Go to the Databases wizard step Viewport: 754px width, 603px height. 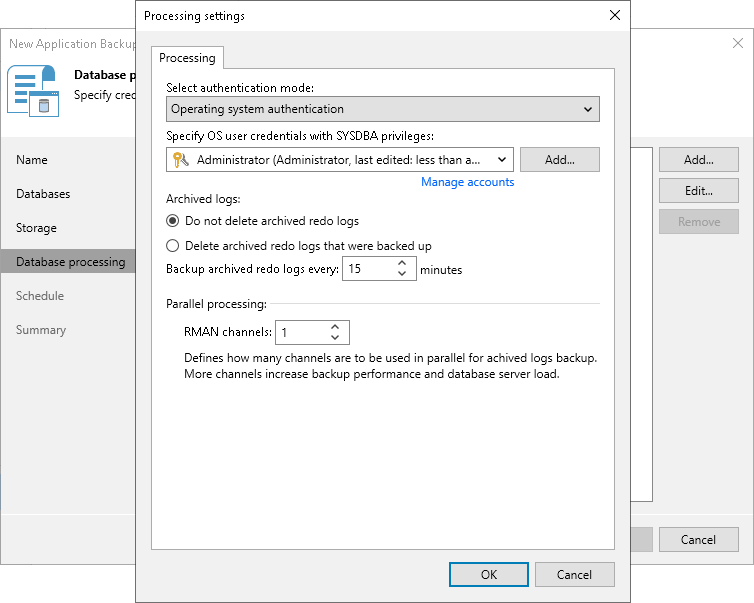(43, 194)
